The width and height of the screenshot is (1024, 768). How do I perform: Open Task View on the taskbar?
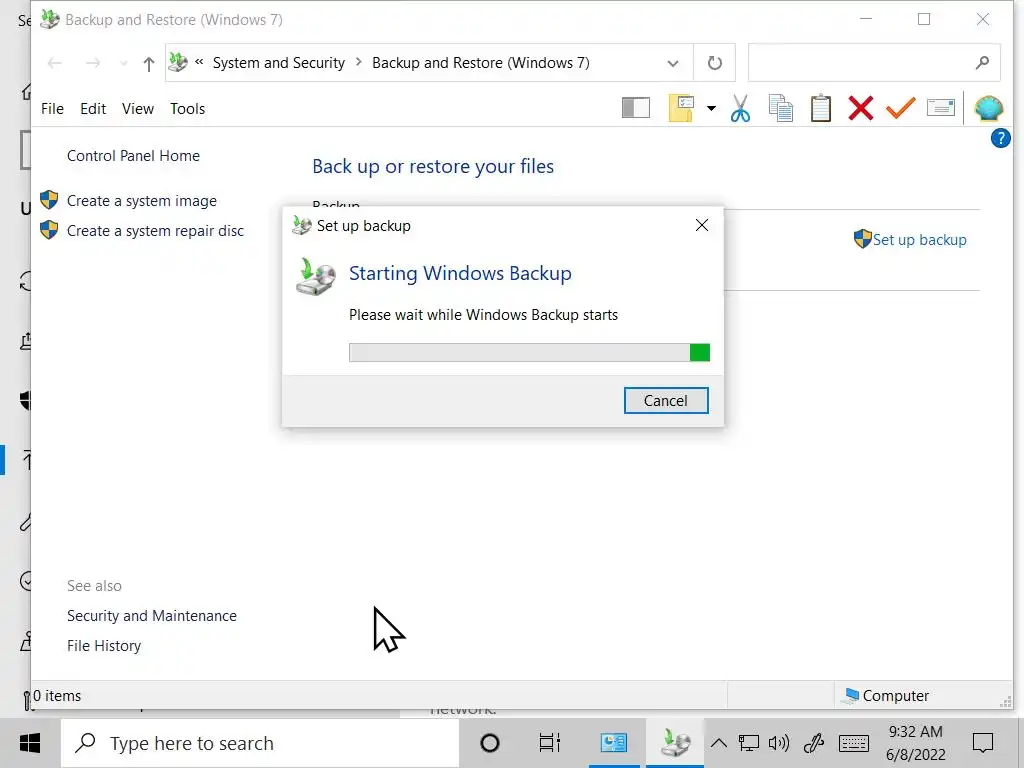tap(550, 743)
